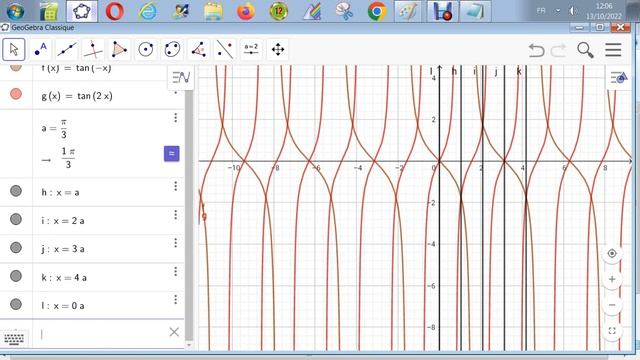Click the volume icon in system tray
The image size is (640, 360).
point(572,11)
